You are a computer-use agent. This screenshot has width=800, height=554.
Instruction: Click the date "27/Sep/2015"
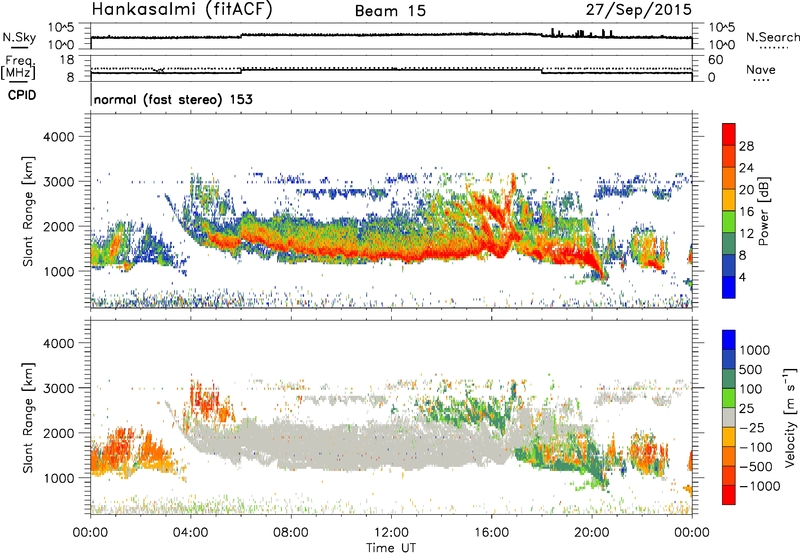point(639,10)
